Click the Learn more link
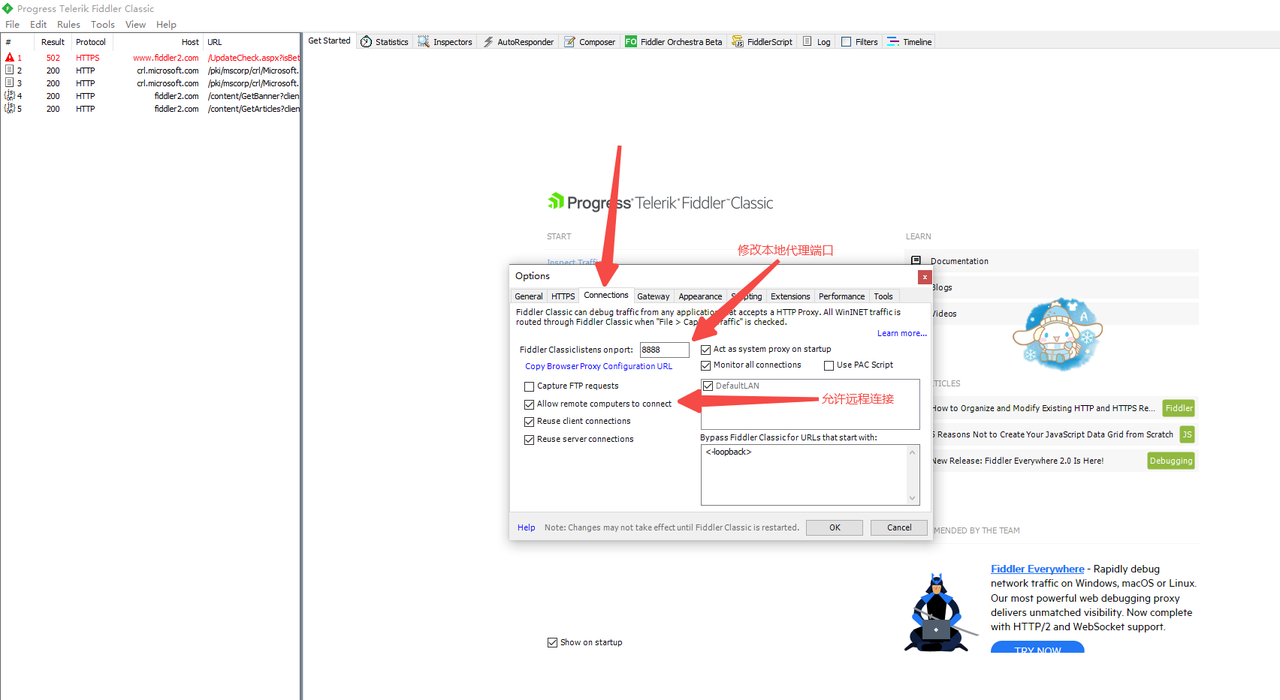The height and width of the screenshot is (700, 1280). click(x=902, y=333)
